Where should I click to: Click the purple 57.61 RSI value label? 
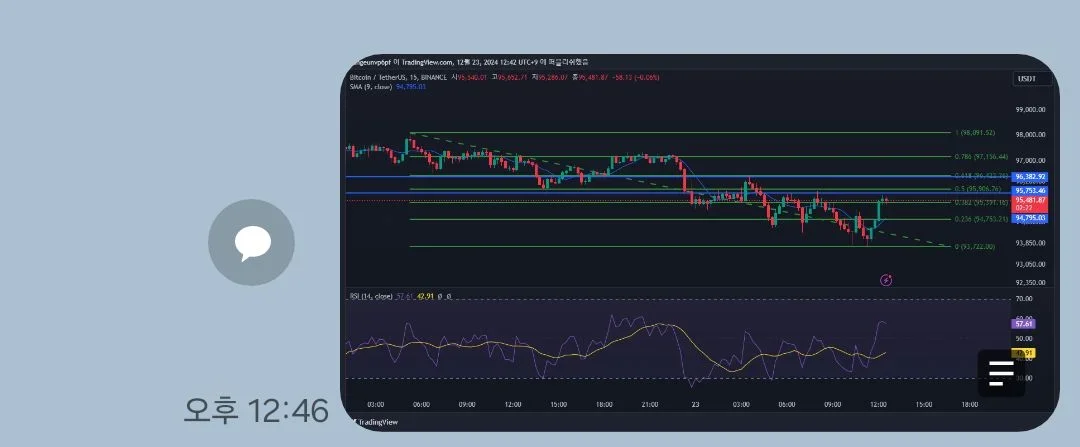(x=1023, y=324)
